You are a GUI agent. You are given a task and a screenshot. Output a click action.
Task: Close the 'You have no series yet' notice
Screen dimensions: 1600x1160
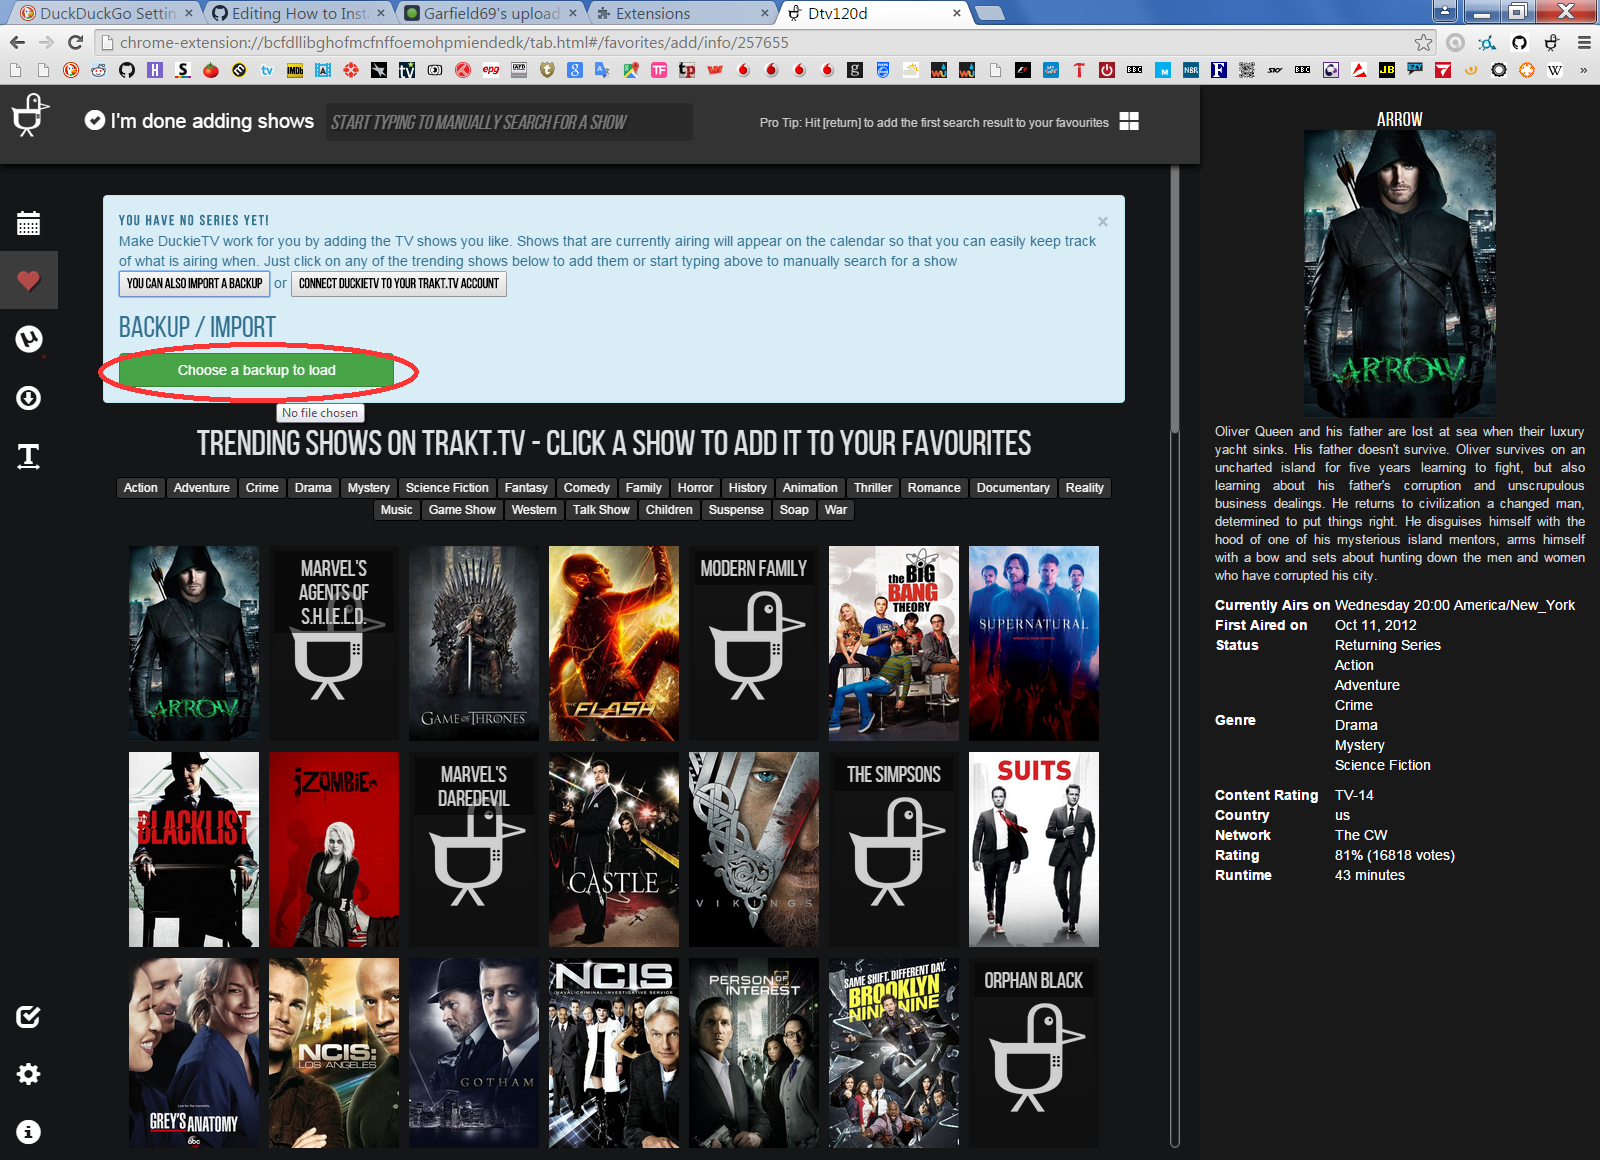1102,221
